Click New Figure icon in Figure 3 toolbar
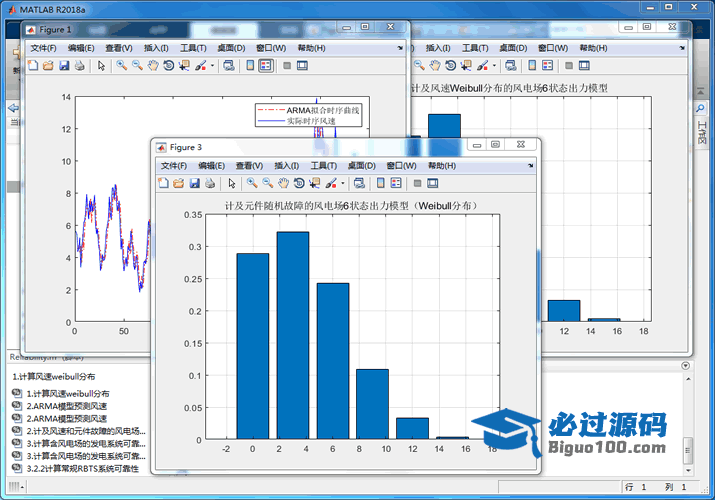Image resolution: width=715 pixels, height=500 pixels. (x=164, y=183)
